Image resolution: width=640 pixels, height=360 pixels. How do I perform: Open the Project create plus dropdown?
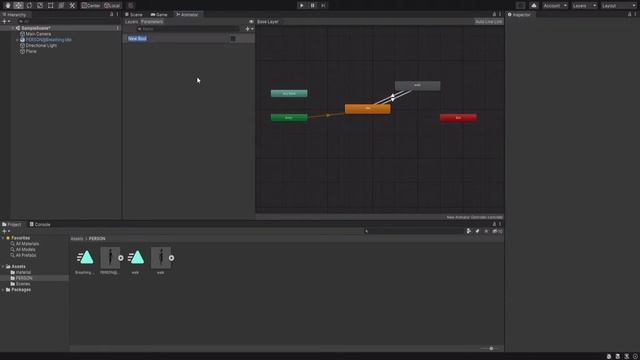(x=6, y=231)
